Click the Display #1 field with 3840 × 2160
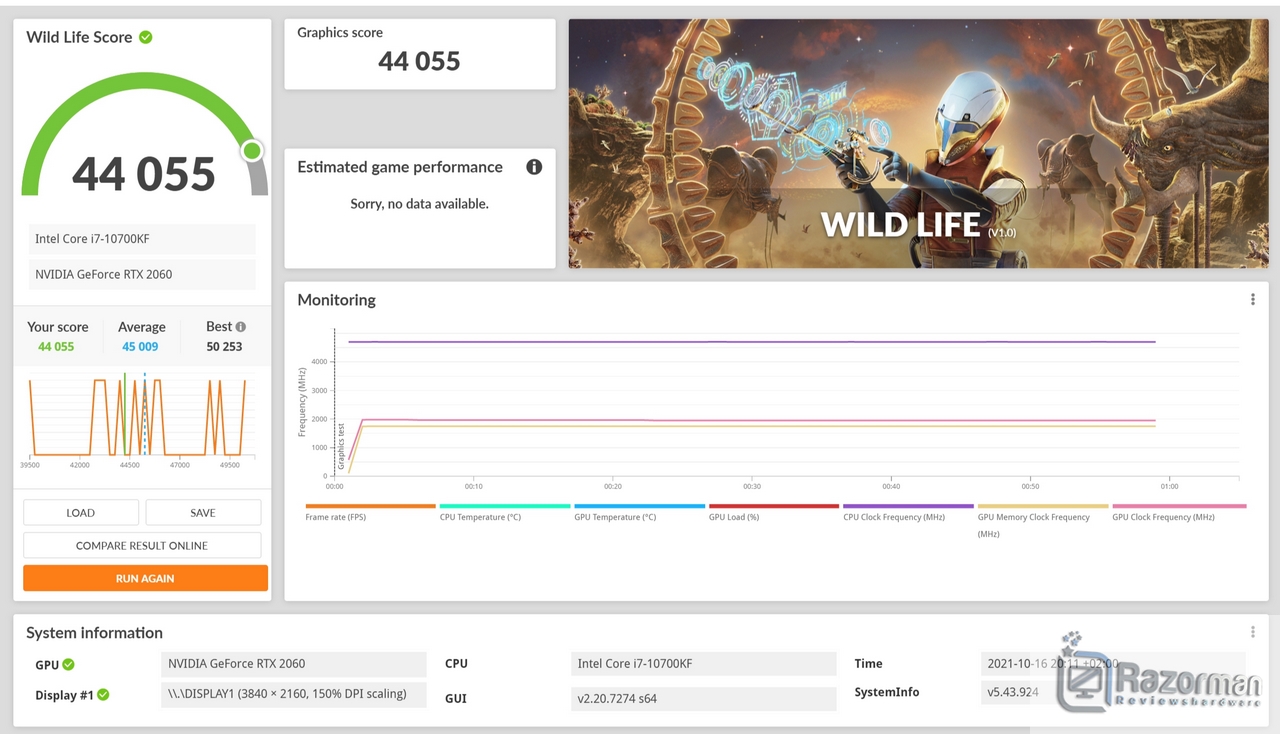1280x734 pixels. pyautogui.click(x=293, y=694)
